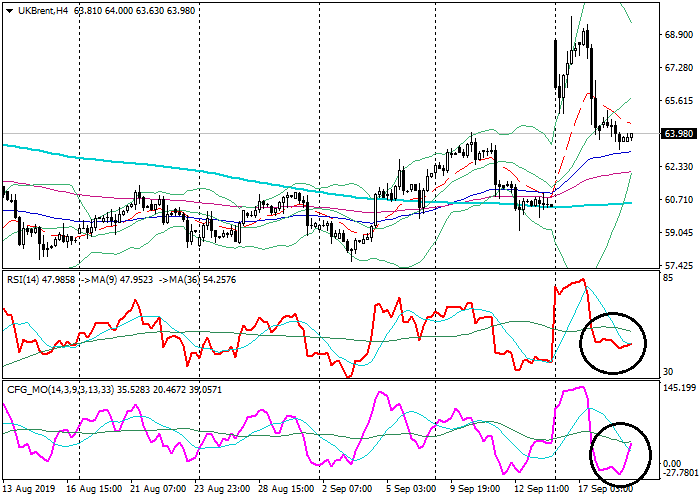Click the 57.425 price axis label

coord(677,266)
